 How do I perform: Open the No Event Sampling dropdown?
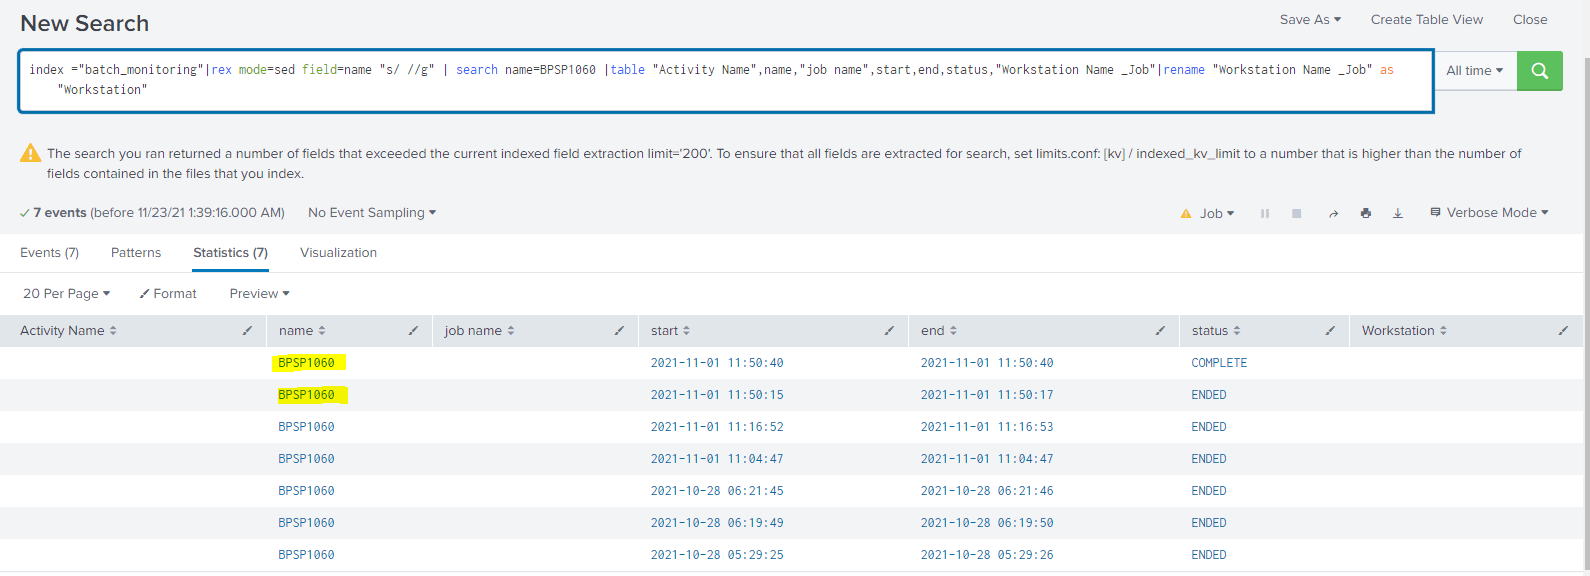(372, 213)
